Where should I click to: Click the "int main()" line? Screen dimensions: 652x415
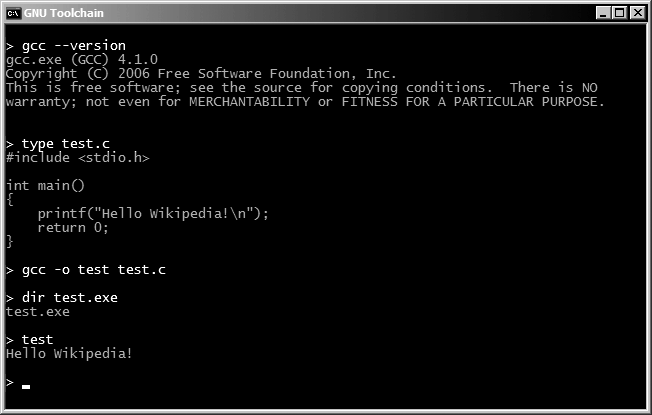(46, 186)
